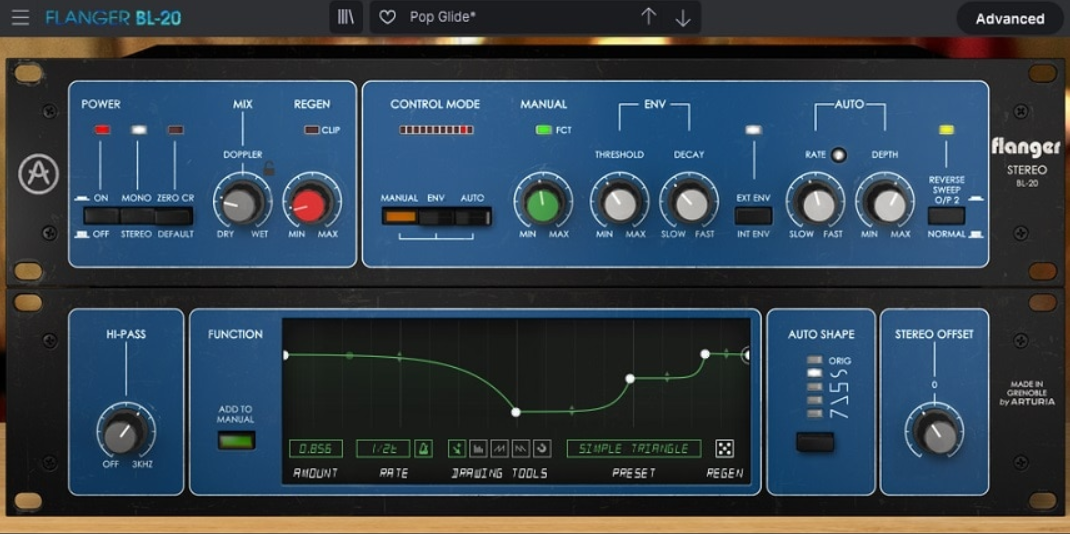Click the 'FLANGER BL-20' title text
This screenshot has width=1070, height=534.
[113, 18]
